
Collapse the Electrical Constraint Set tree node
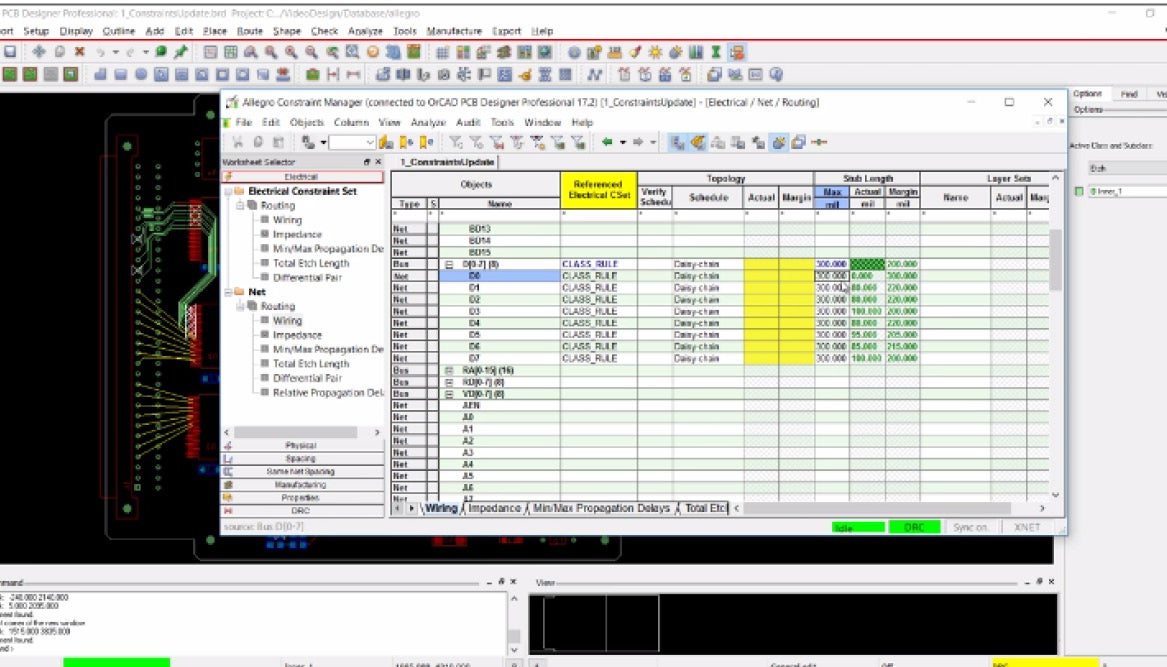[x=228, y=191]
